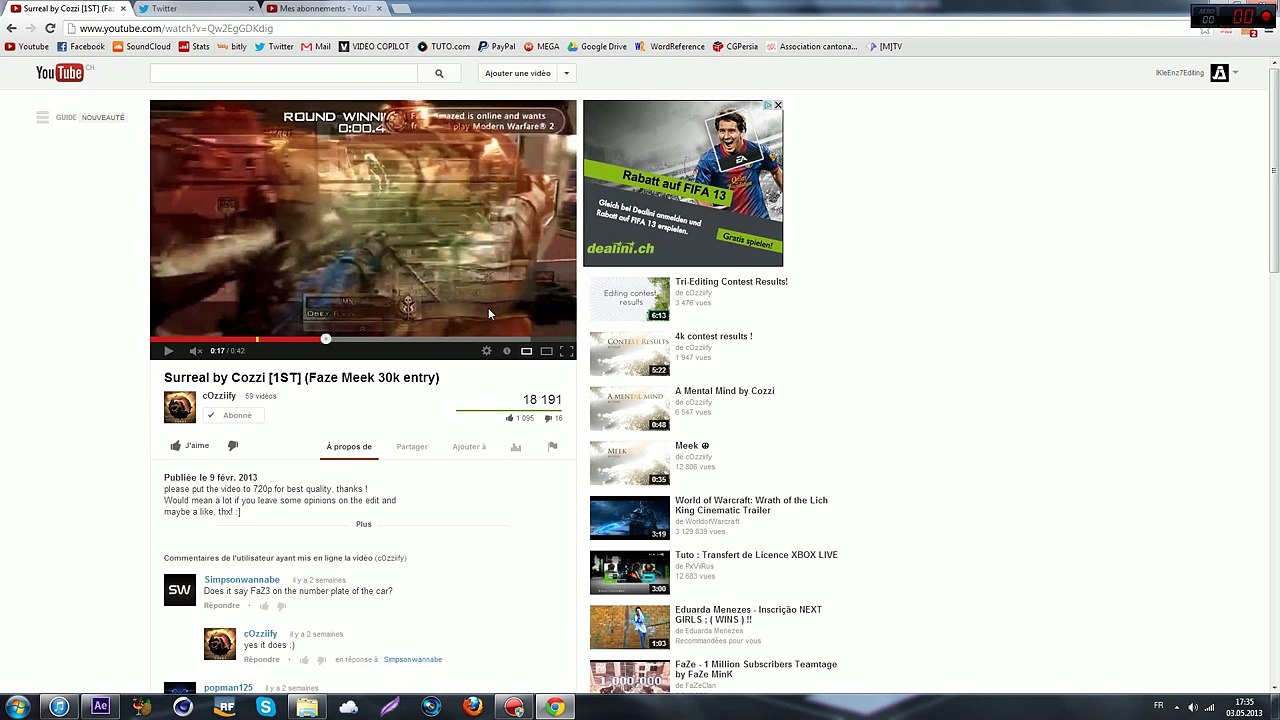Open Windows Explorer from the taskbar
1280x720 pixels.
[x=307, y=707]
